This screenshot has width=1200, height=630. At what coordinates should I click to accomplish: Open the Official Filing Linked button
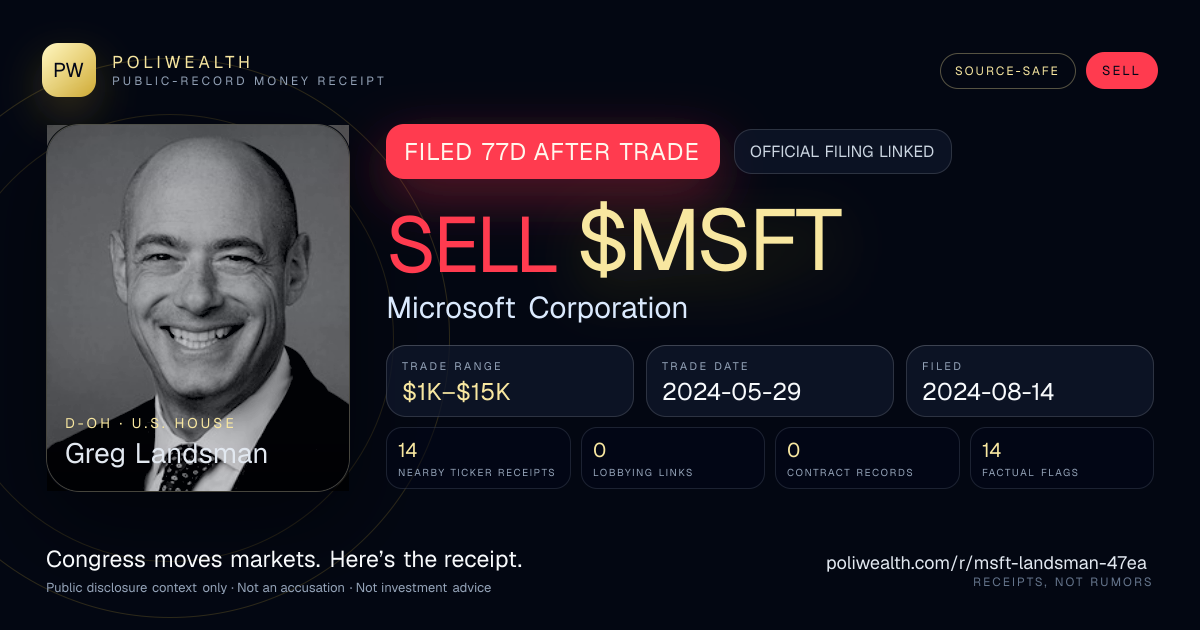842,152
